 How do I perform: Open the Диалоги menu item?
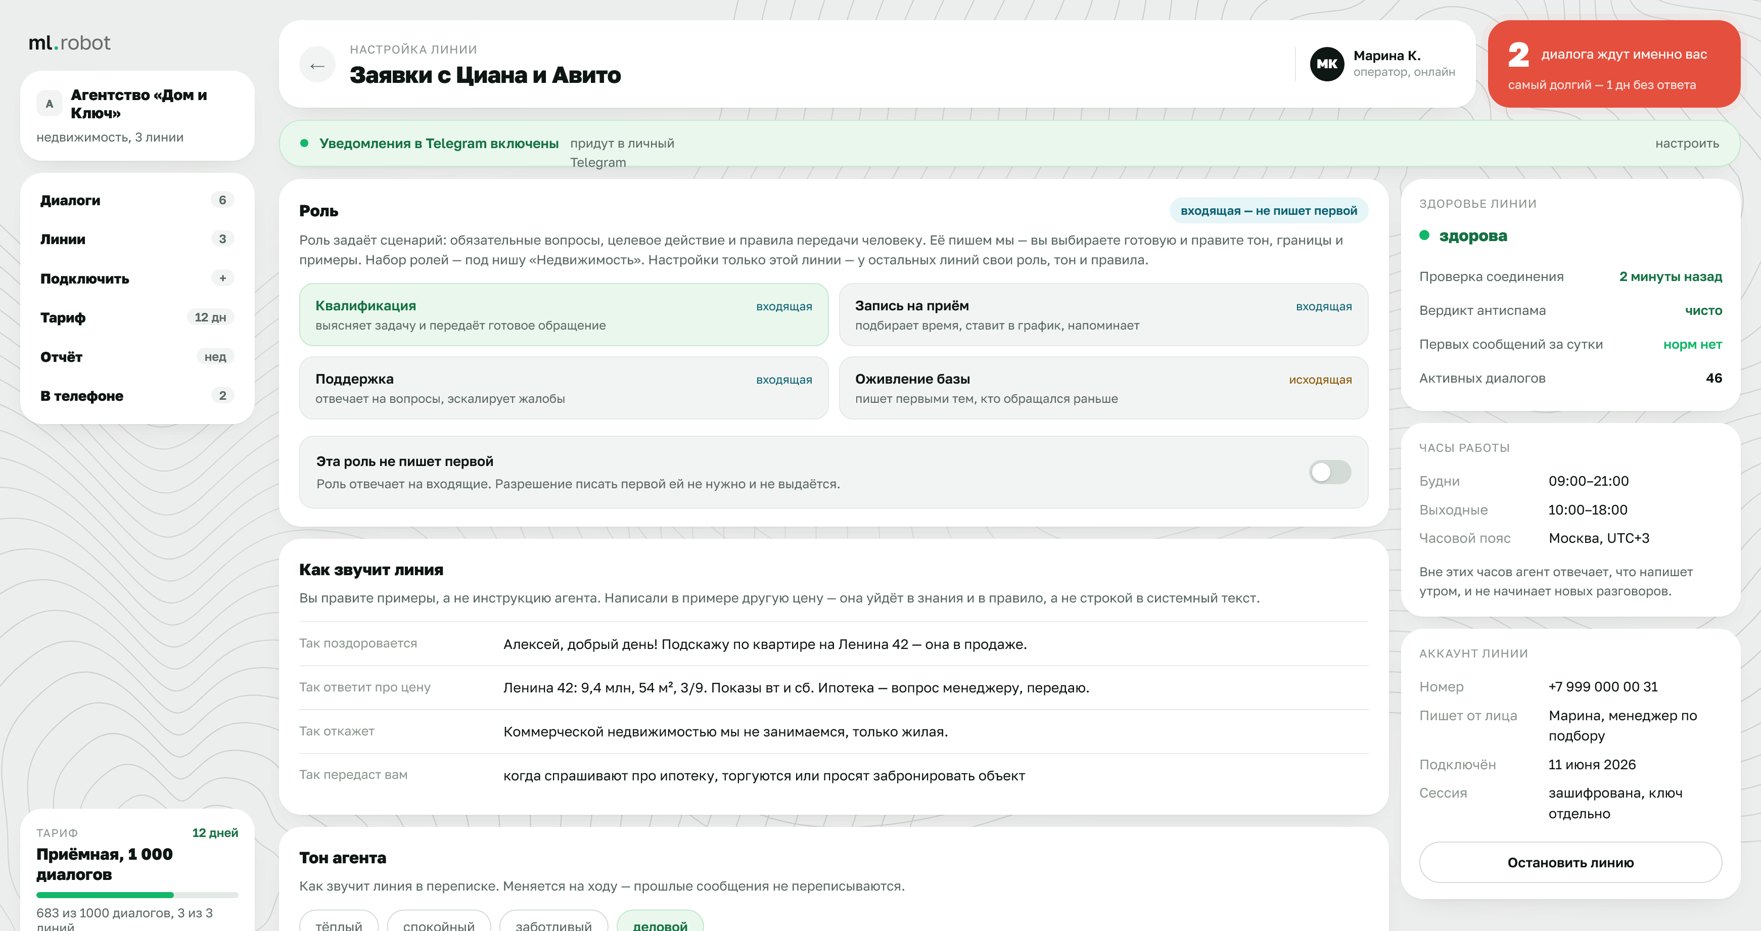[137, 200]
